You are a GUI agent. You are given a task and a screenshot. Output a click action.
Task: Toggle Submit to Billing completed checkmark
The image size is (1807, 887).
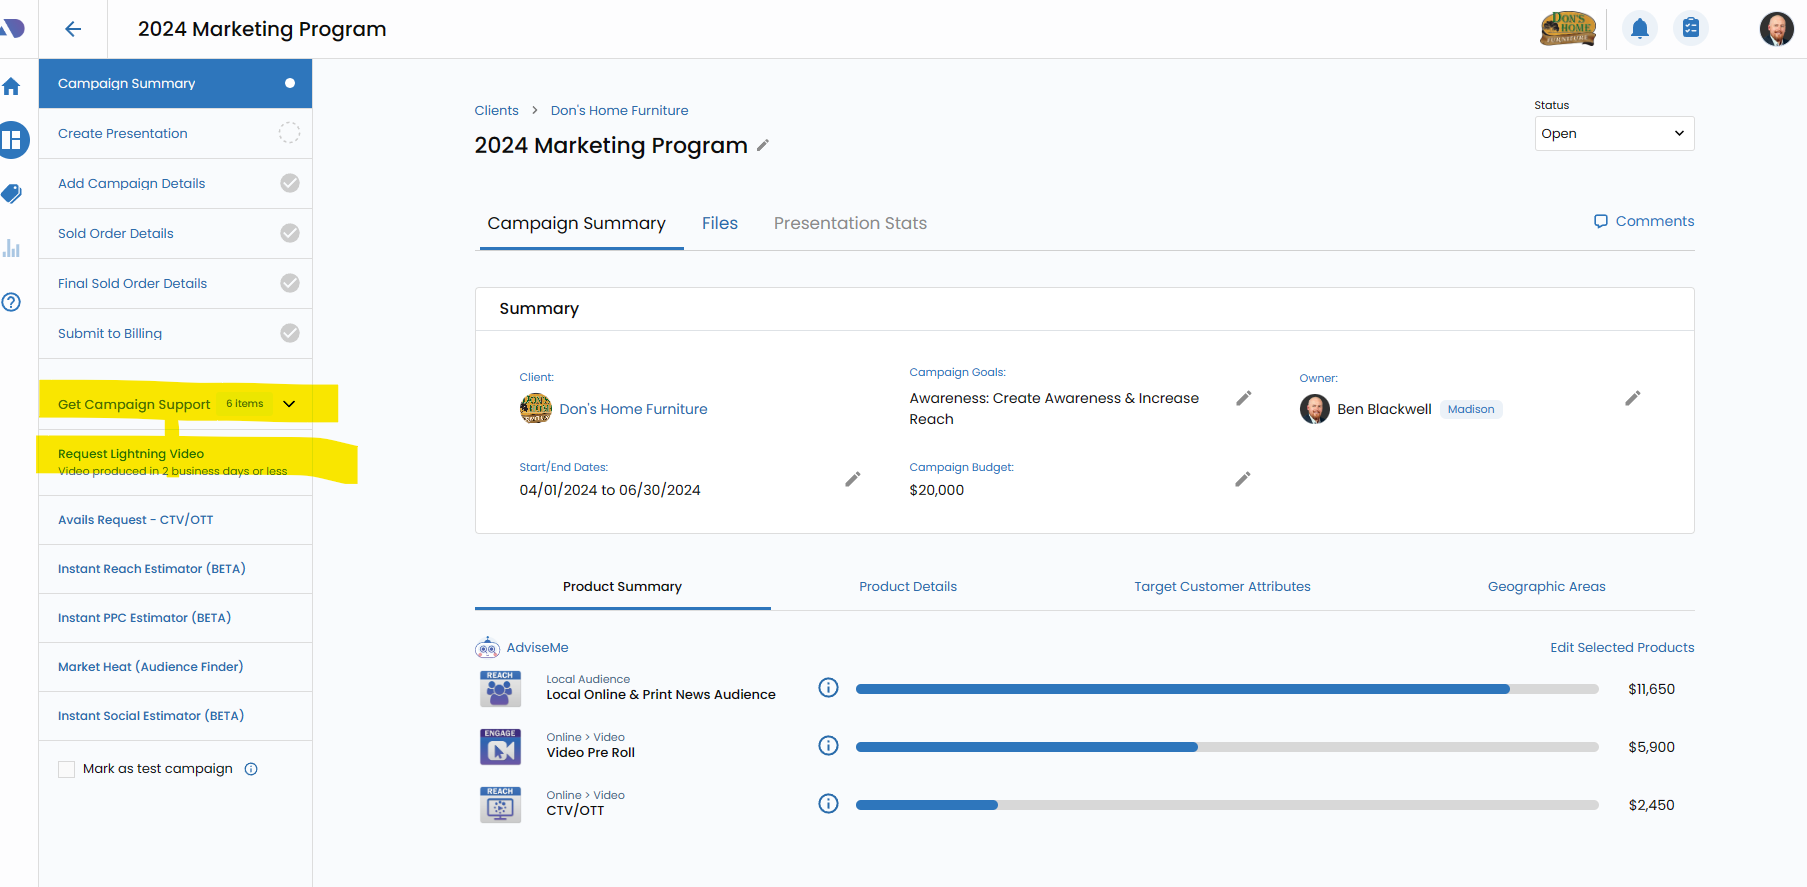pyautogui.click(x=289, y=333)
